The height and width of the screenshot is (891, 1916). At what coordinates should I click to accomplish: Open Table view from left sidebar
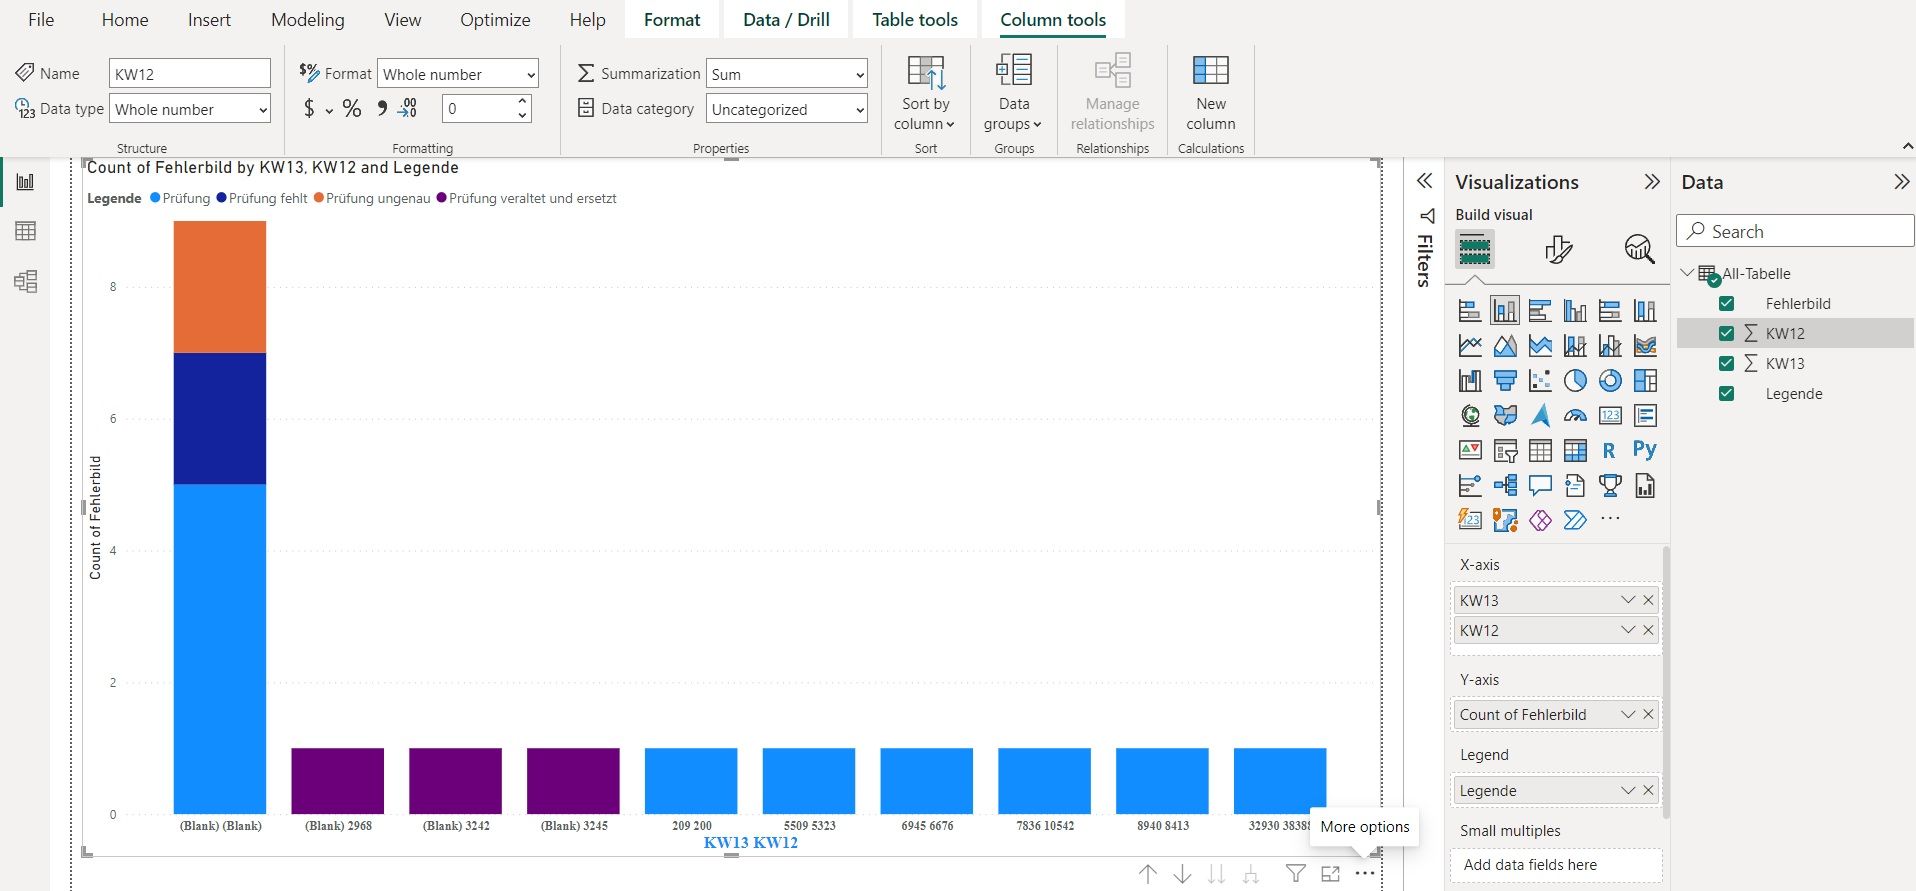[26, 231]
